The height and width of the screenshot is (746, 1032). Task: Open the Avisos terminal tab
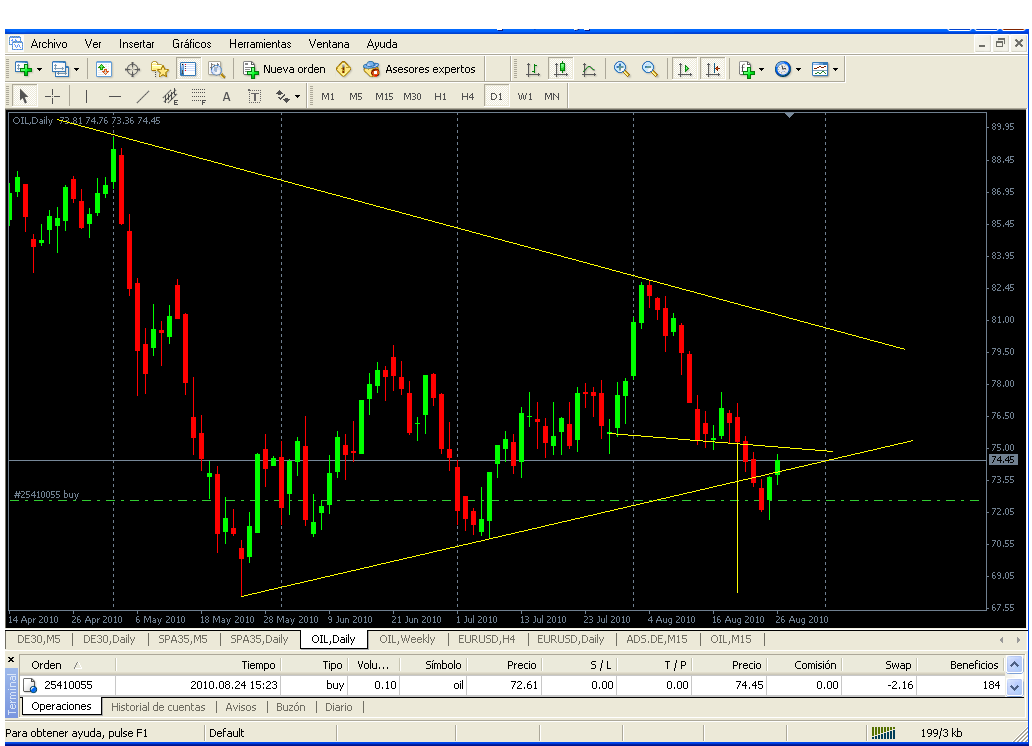[x=241, y=706]
